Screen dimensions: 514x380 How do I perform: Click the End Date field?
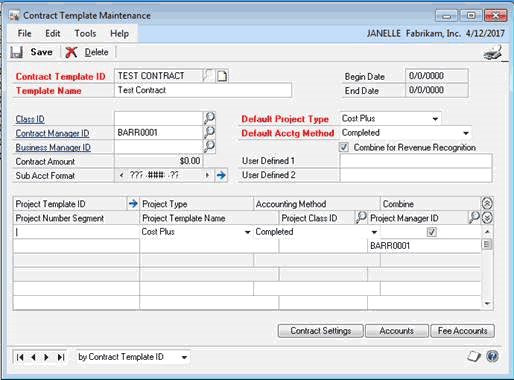pos(437,90)
